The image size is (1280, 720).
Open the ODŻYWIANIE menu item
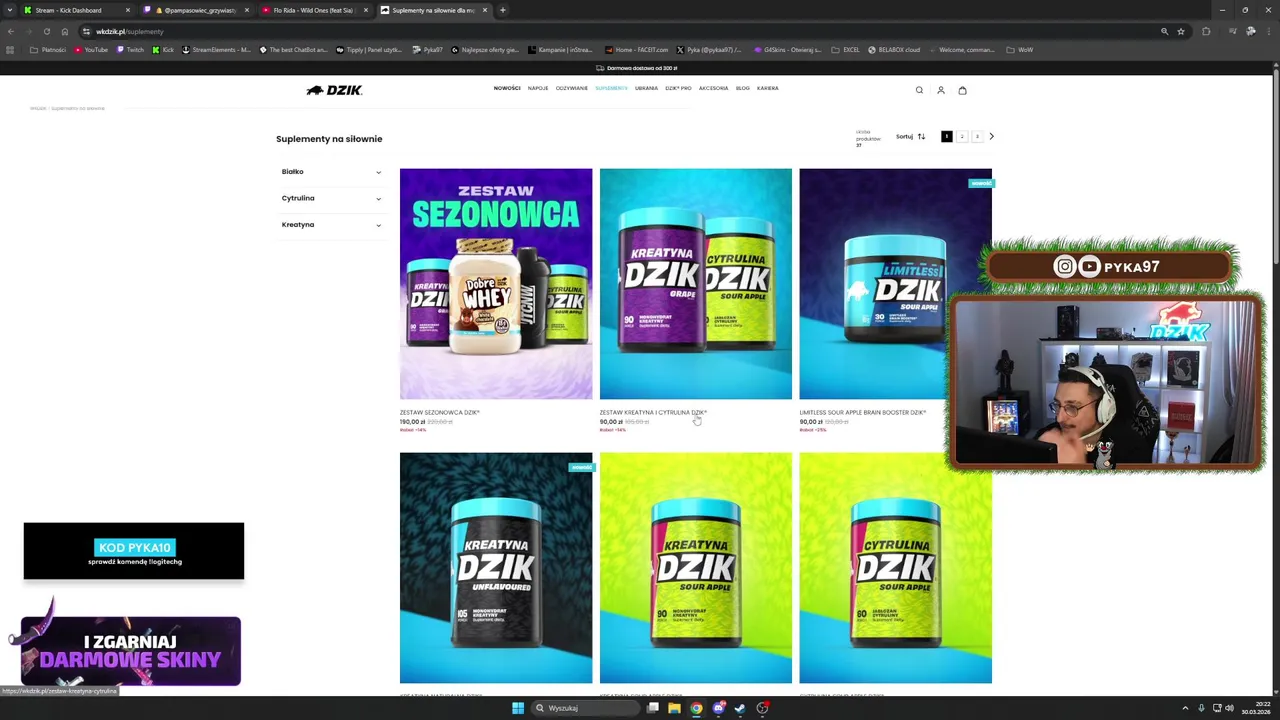point(572,88)
